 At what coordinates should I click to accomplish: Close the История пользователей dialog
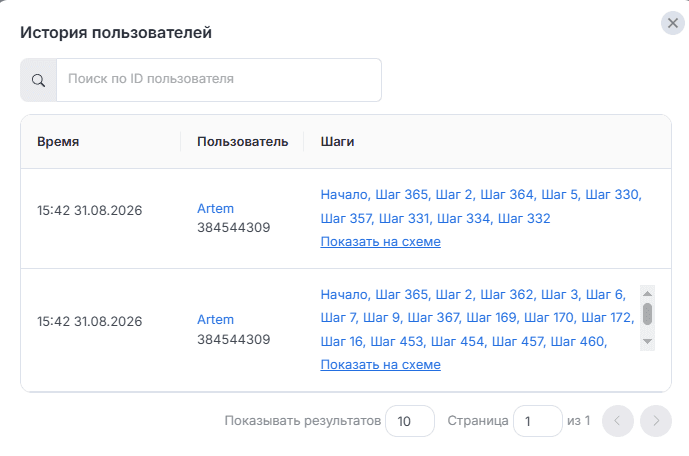[x=672, y=23]
